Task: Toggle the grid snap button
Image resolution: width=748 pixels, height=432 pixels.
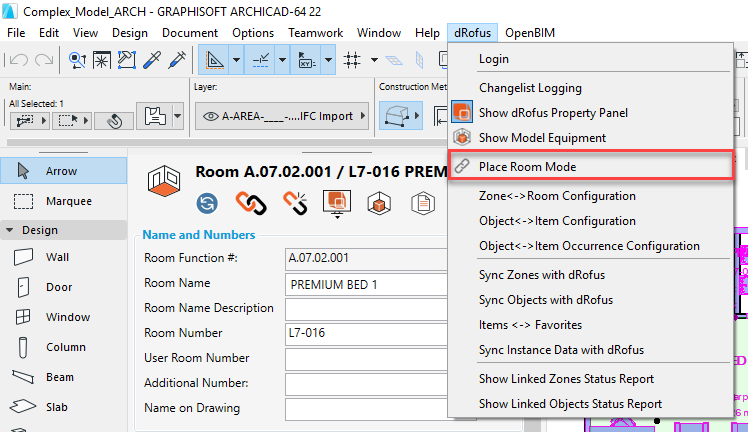Action: 352,60
